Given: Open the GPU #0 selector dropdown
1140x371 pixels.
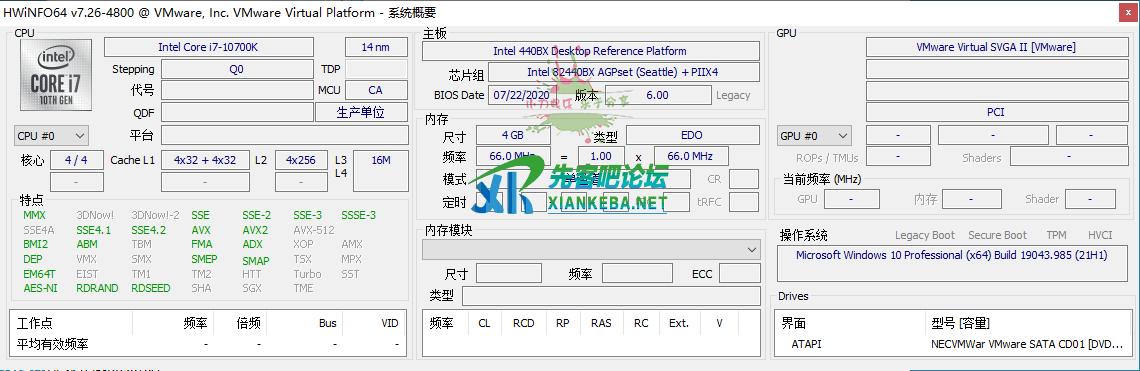Looking at the screenshot, I should tap(814, 136).
